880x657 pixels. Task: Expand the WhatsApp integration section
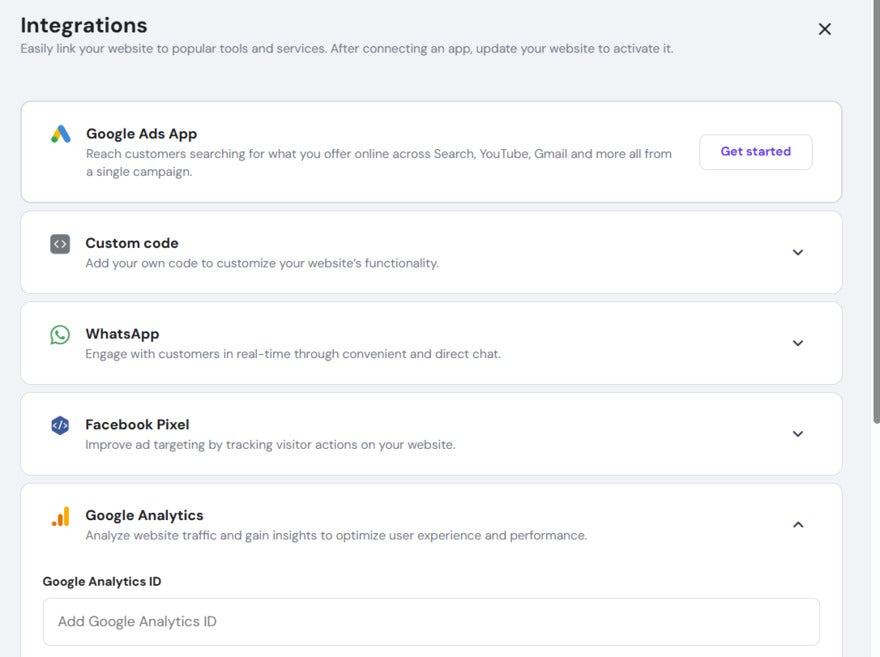click(798, 343)
